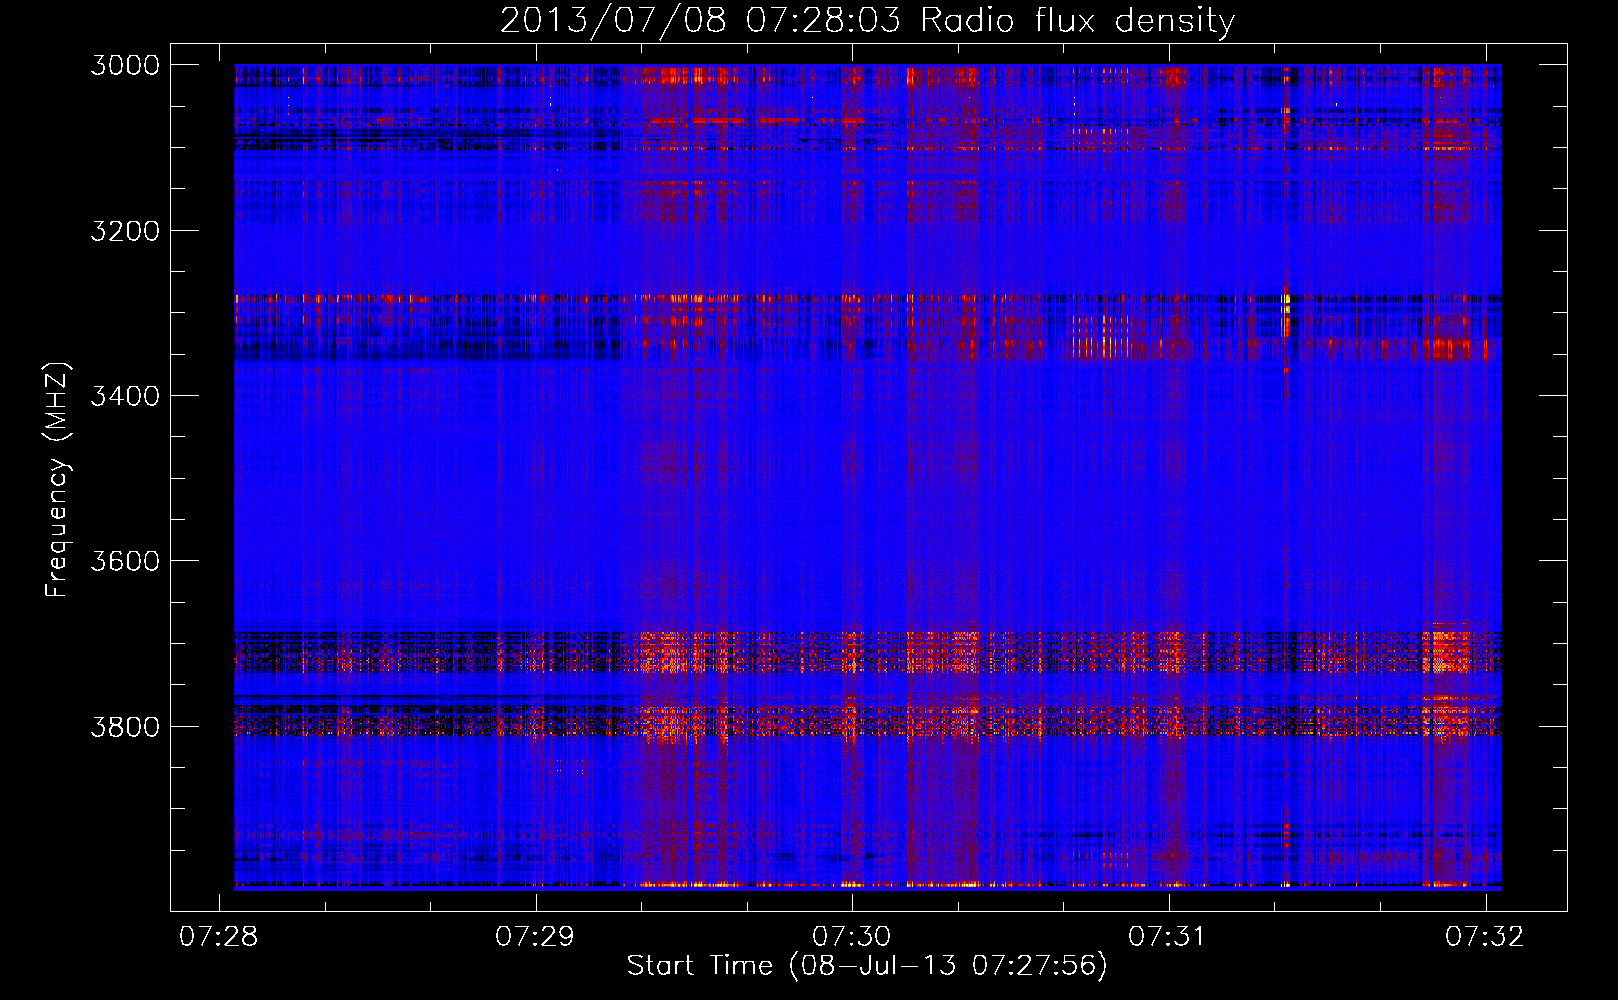Click the 07:32 time tick label
The image size is (1618, 1000).
[x=1485, y=936]
